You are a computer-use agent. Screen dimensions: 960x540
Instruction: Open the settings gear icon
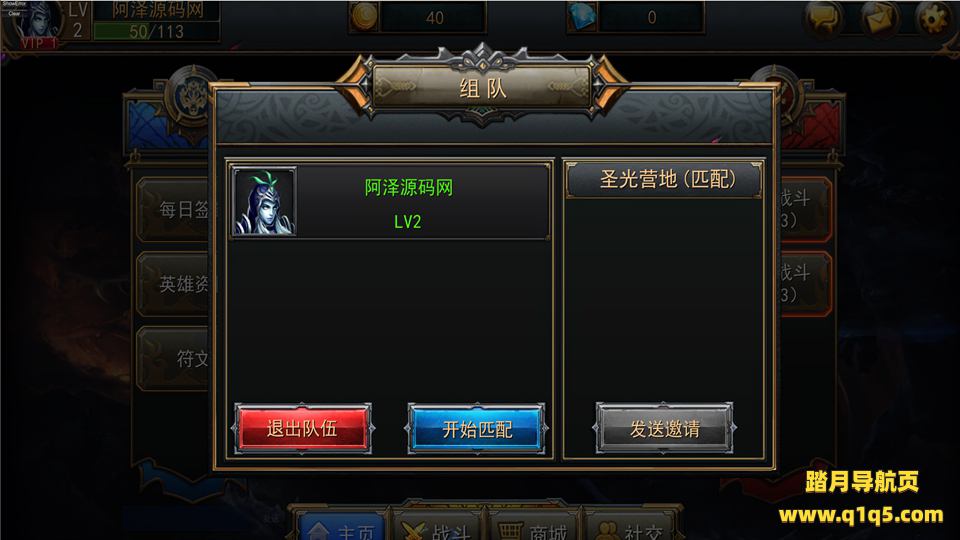click(x=934, y=18)
